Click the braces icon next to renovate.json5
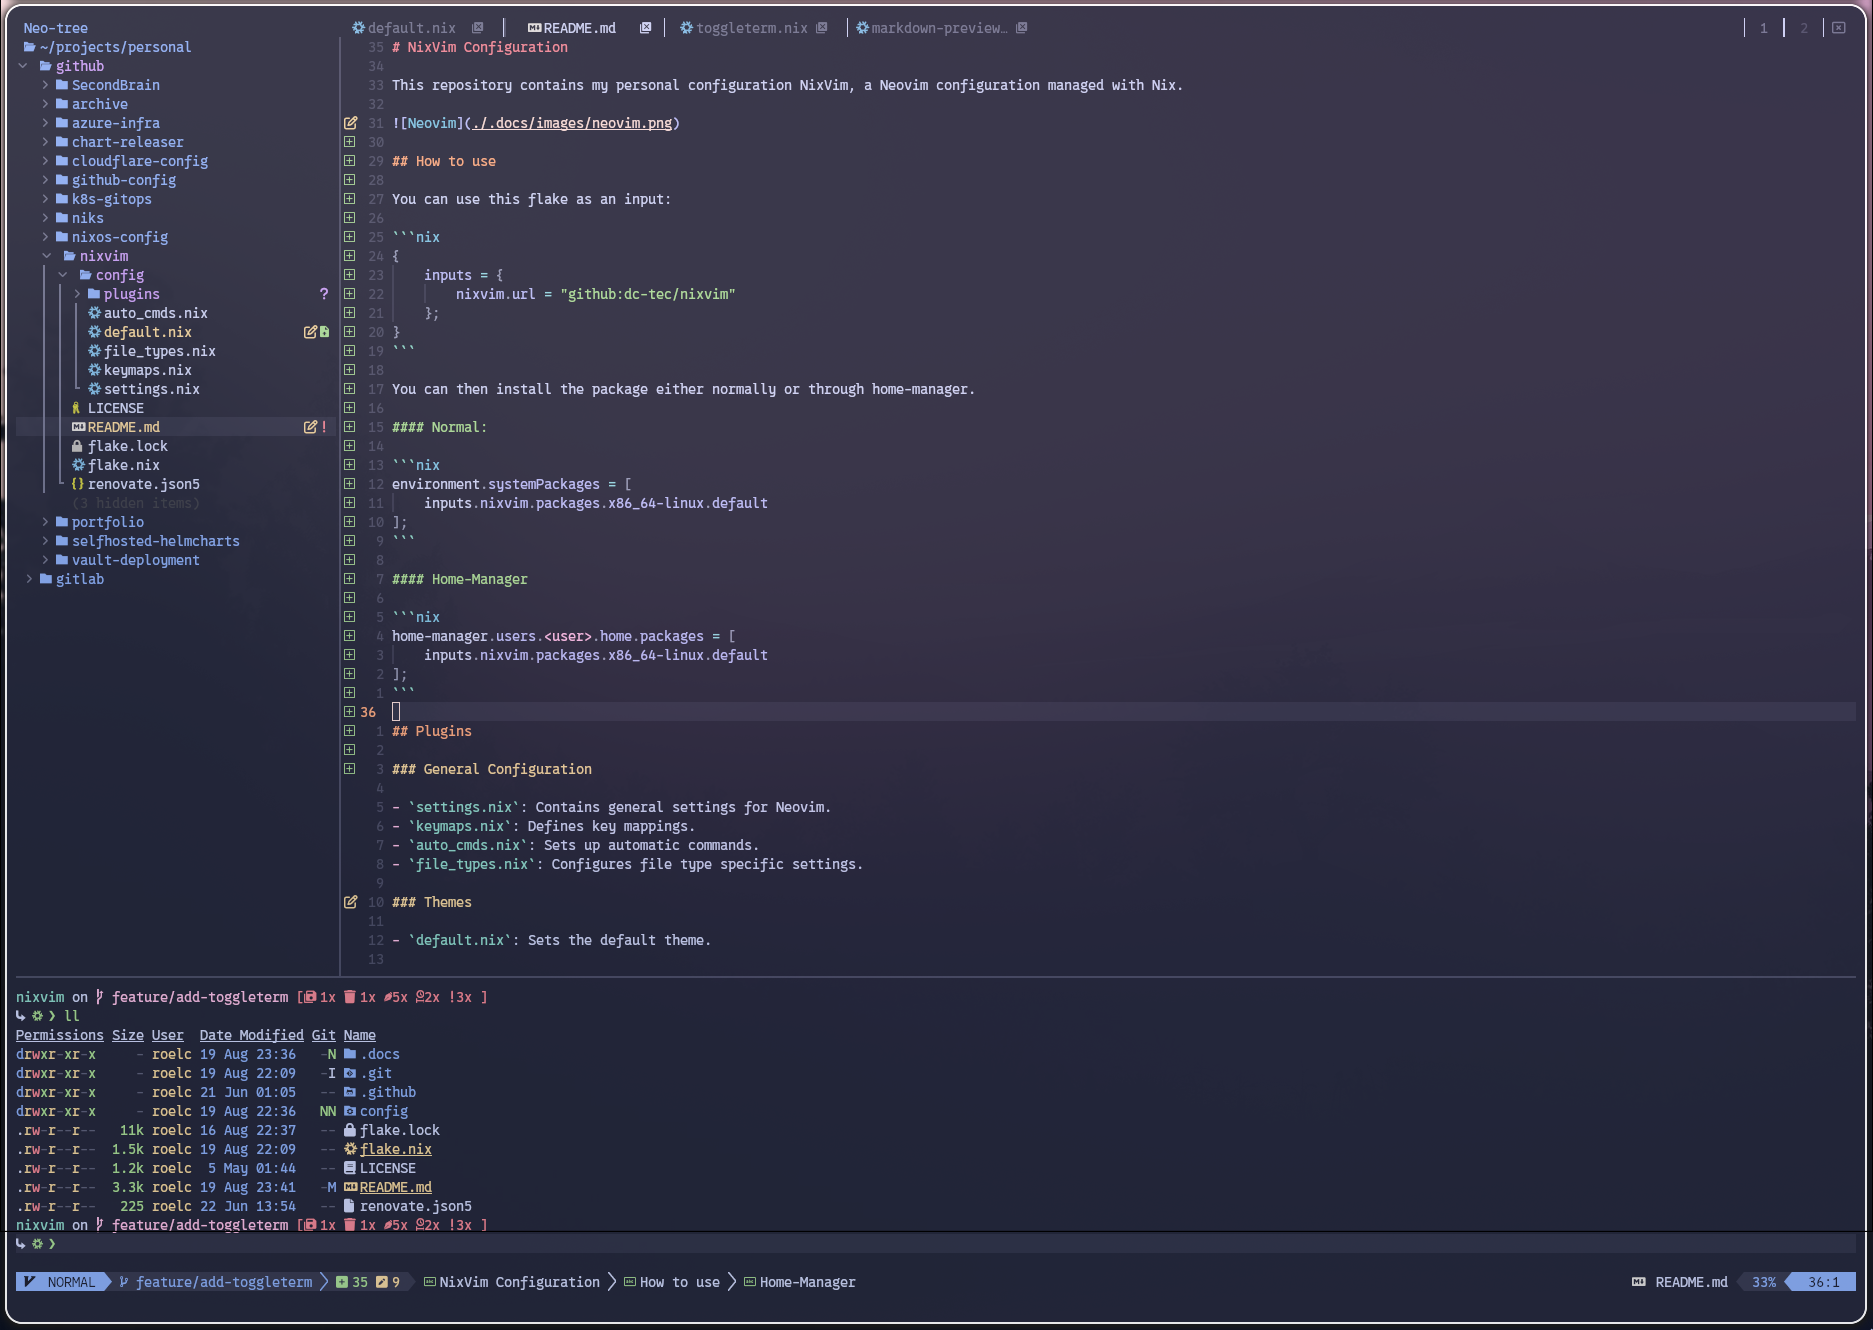The image size is (1873, 1330). (79, 484)
